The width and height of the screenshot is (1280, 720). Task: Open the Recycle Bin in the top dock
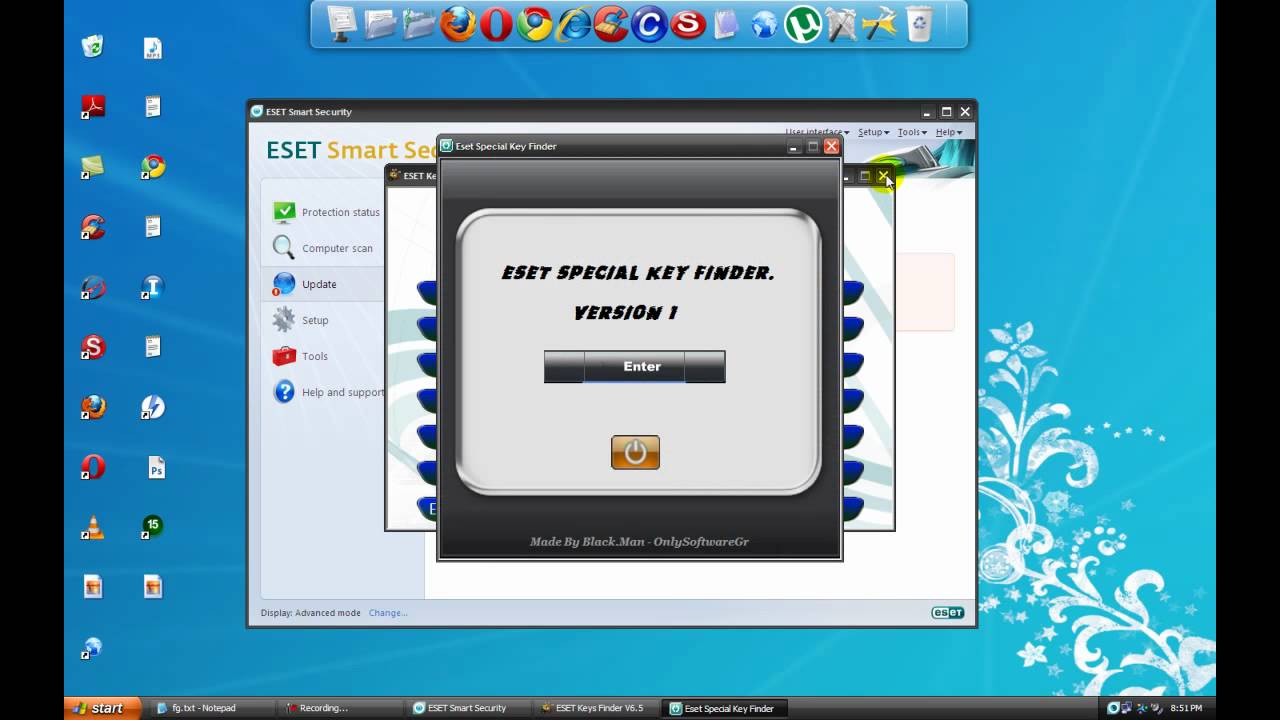click(x=919, y=23)
